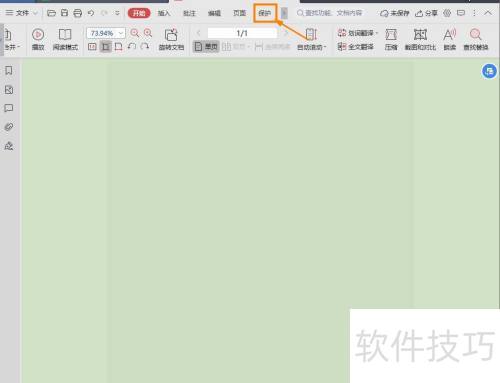Click the feedback message icon in top bar

tap(461, 13)
